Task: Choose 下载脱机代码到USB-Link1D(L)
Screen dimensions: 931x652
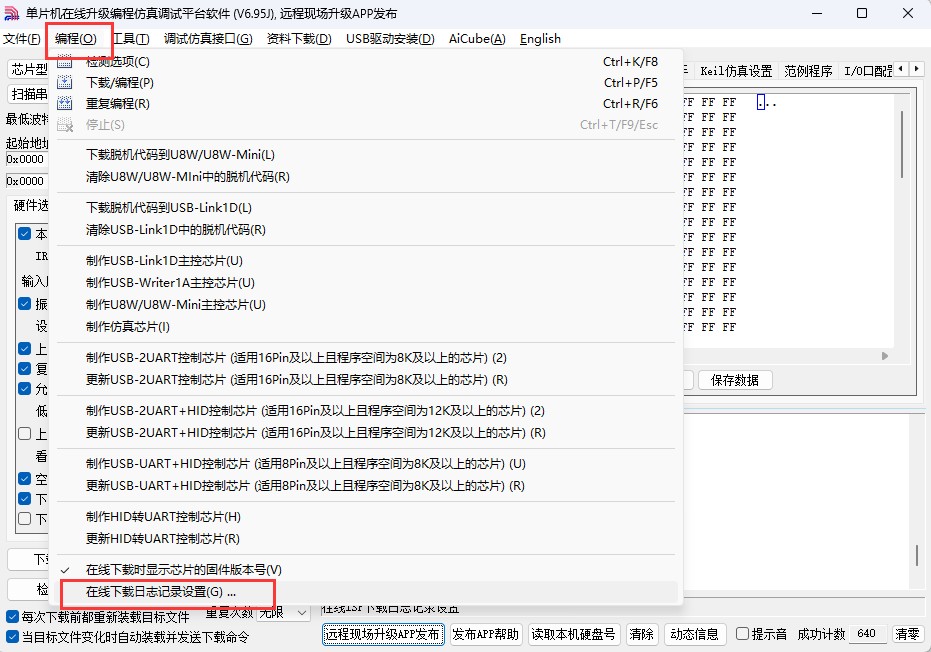Action: tap(366, 208)
